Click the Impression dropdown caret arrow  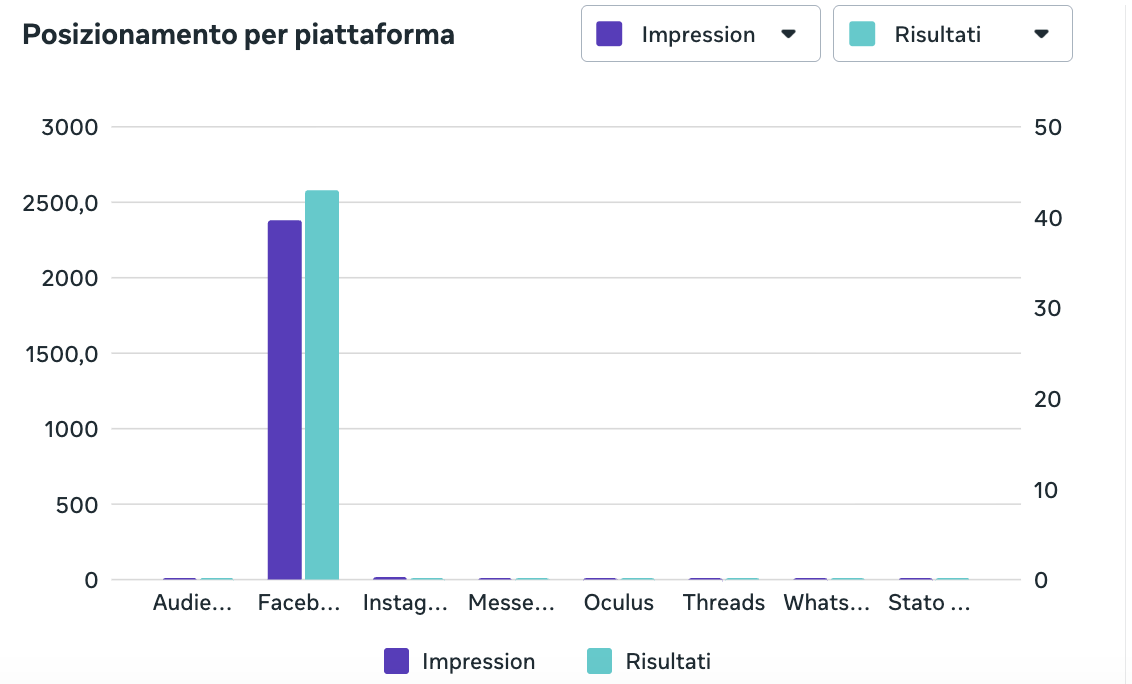point(788,34)
